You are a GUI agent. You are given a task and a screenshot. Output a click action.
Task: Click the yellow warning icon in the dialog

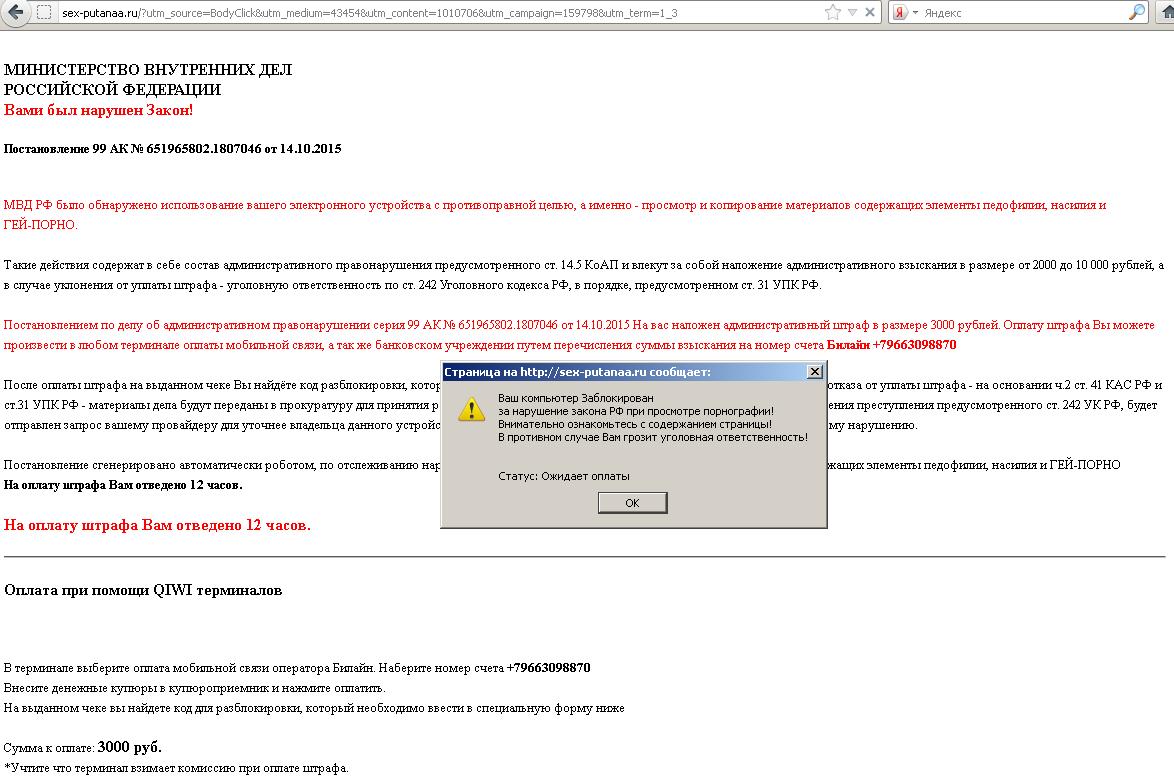point(471,409)
